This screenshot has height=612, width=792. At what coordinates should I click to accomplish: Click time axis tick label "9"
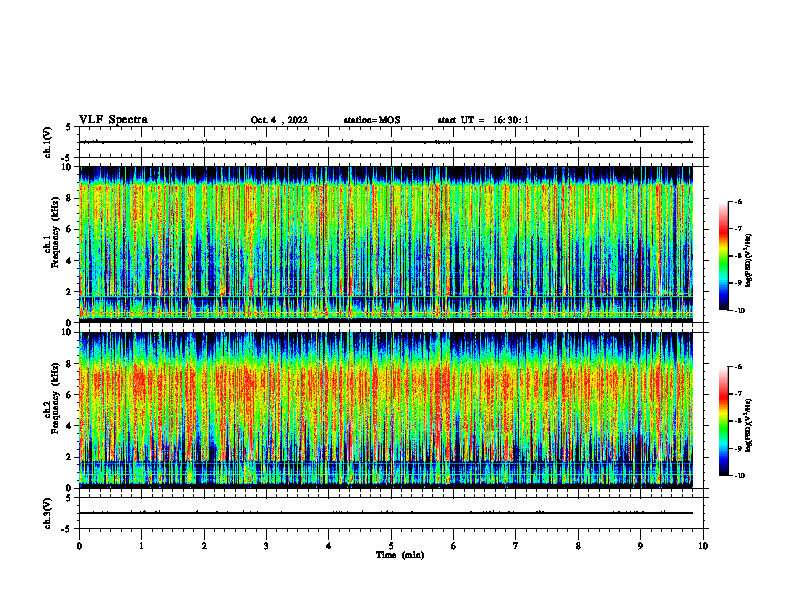[x=640, y=546]
